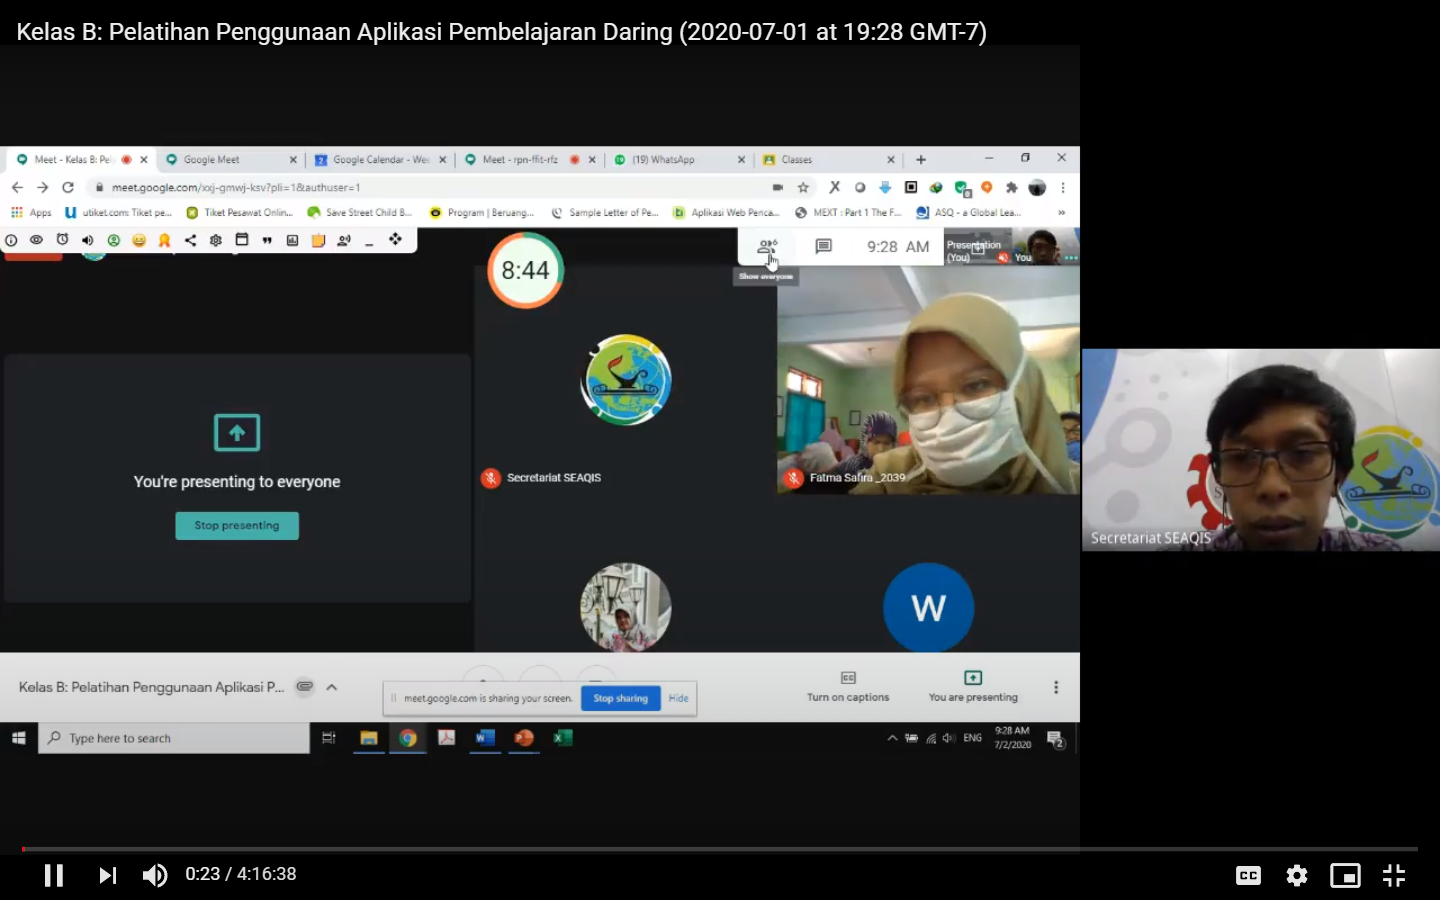The image size is (1440, 900).
Task: Click the Show everyone participants icon
Action: point(768,246)
